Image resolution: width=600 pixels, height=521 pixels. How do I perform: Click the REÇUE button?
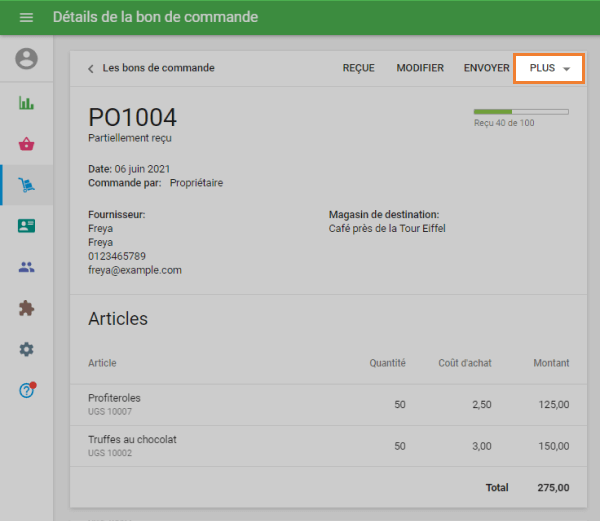(x=358, y=68)
